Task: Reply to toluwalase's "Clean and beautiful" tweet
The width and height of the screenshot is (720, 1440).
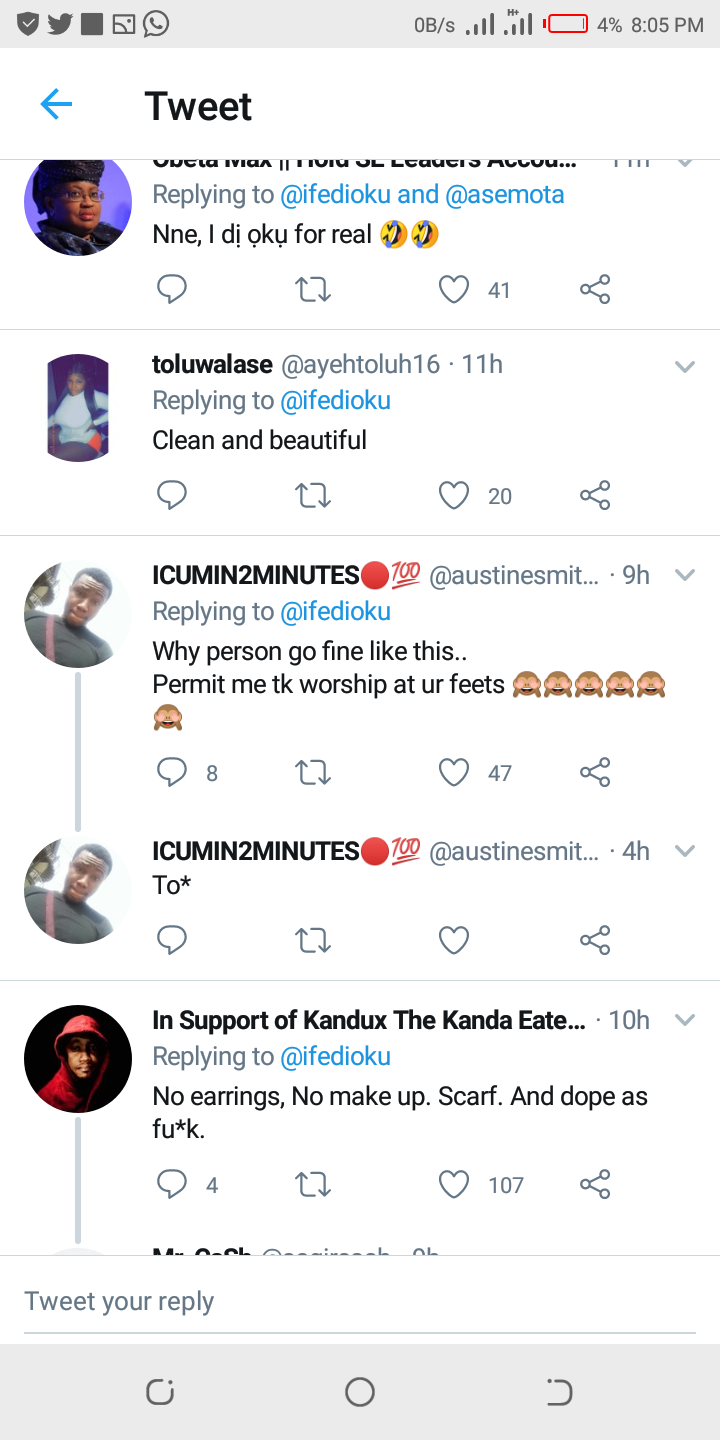Action: (x=172, y=495)
